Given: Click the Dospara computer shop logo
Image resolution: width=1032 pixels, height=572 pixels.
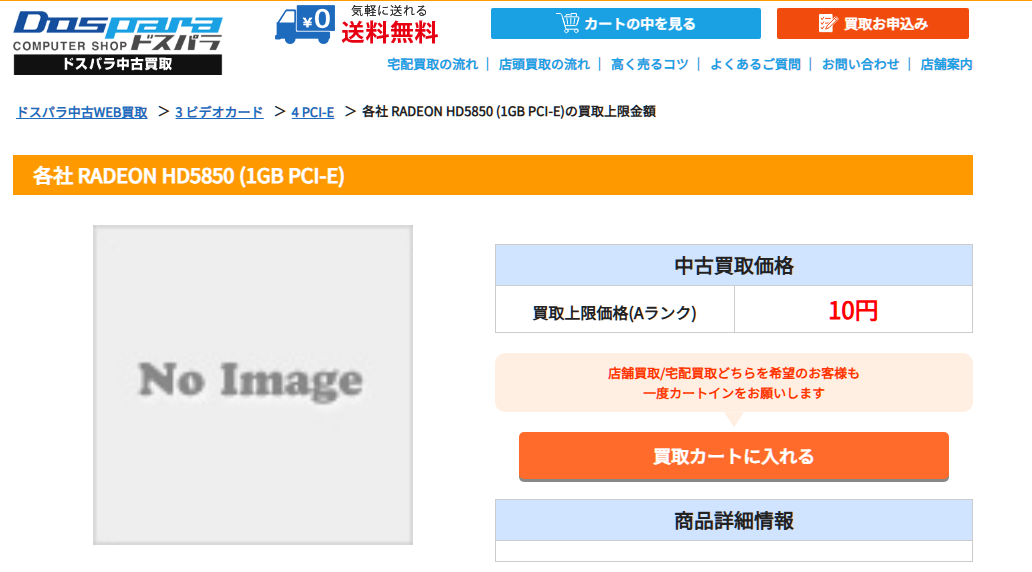Looking at the screenshot, I should coord(117,30).
